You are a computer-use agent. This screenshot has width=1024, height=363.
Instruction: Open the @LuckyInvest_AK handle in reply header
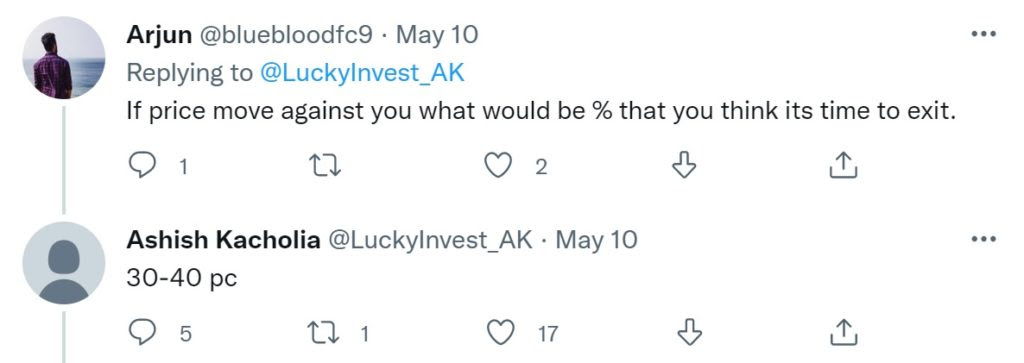(x=429, y=240)
